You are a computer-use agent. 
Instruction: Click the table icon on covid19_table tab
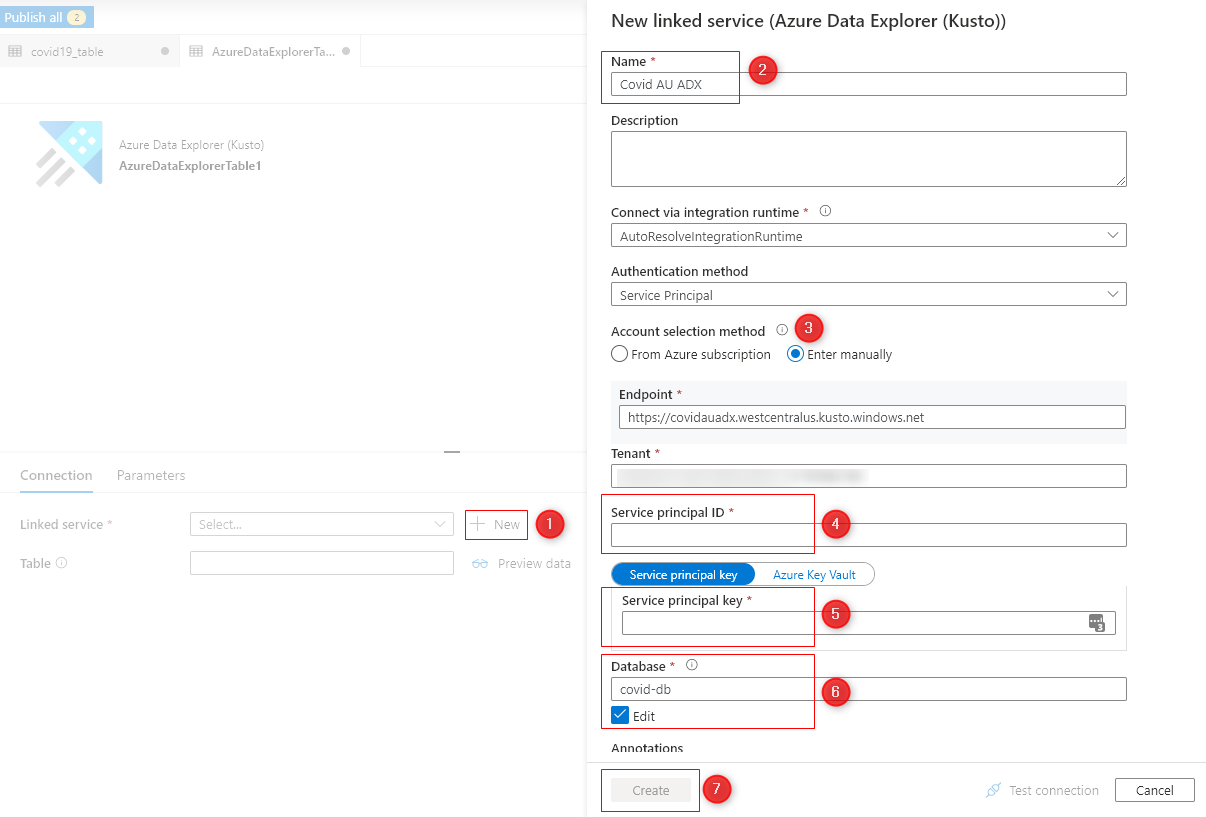(x=15, y=51)
